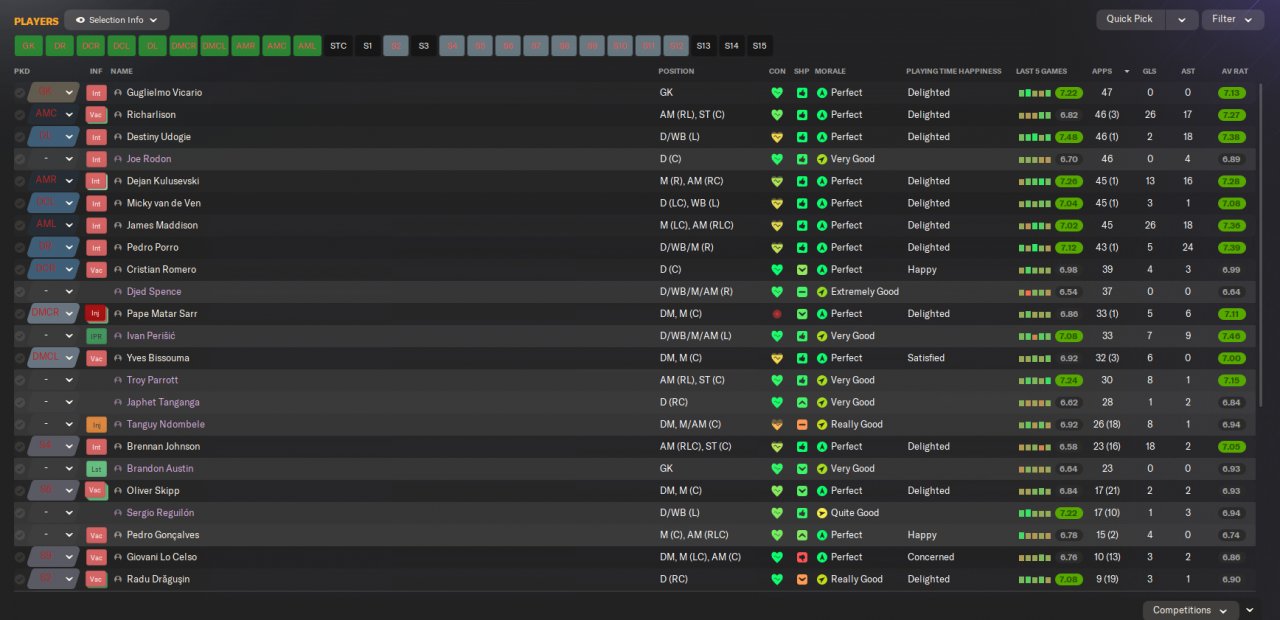Click Sergio Reguilón's Quite Good morale icon
The image size is (1280, 620).
822,513
